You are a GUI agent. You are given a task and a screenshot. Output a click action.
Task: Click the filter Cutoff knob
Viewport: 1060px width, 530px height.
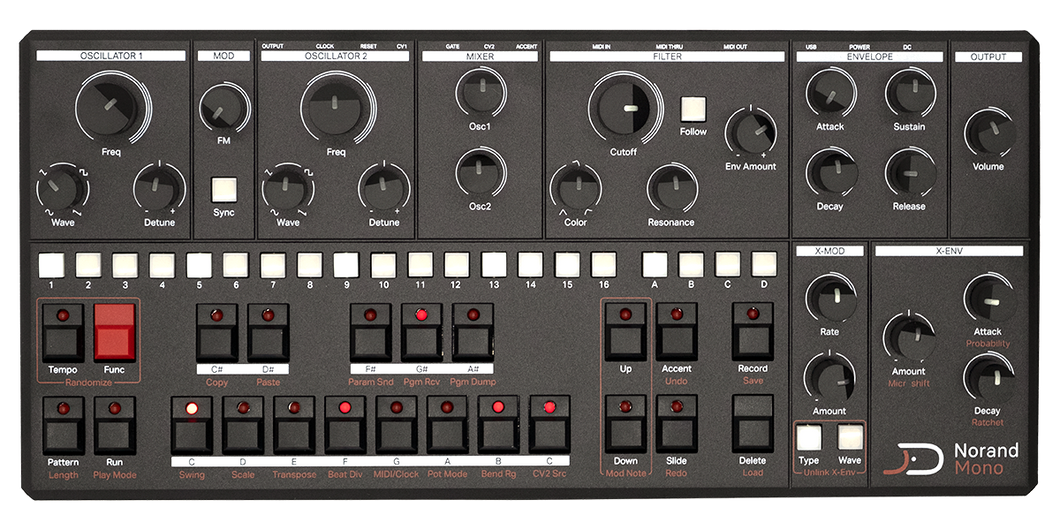pyautogui.click(x=624, y=109)
